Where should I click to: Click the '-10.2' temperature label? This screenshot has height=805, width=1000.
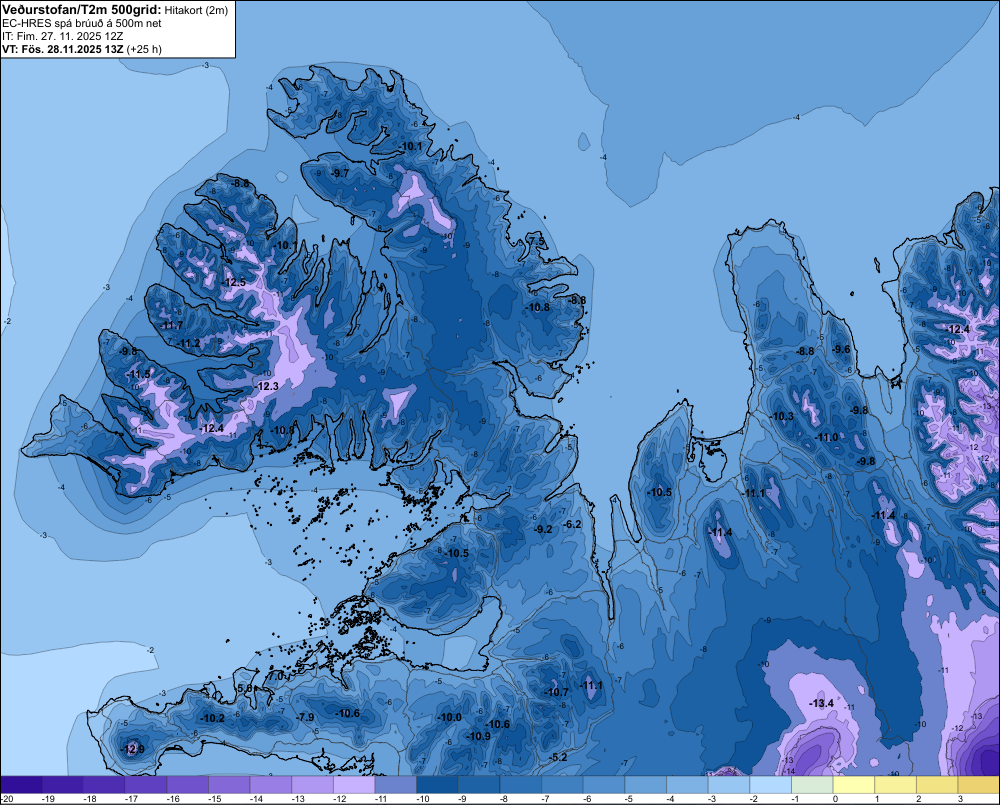click(x=213, y=718)
